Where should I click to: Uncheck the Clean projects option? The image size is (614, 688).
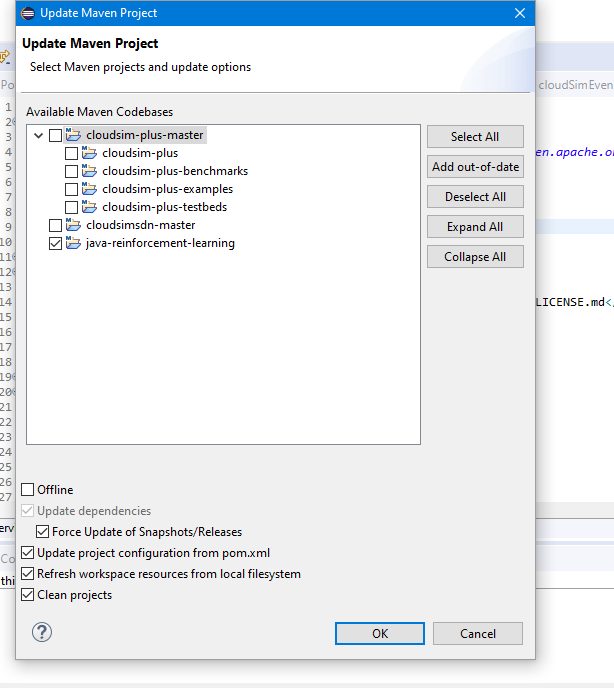click(x=28, y=595)
